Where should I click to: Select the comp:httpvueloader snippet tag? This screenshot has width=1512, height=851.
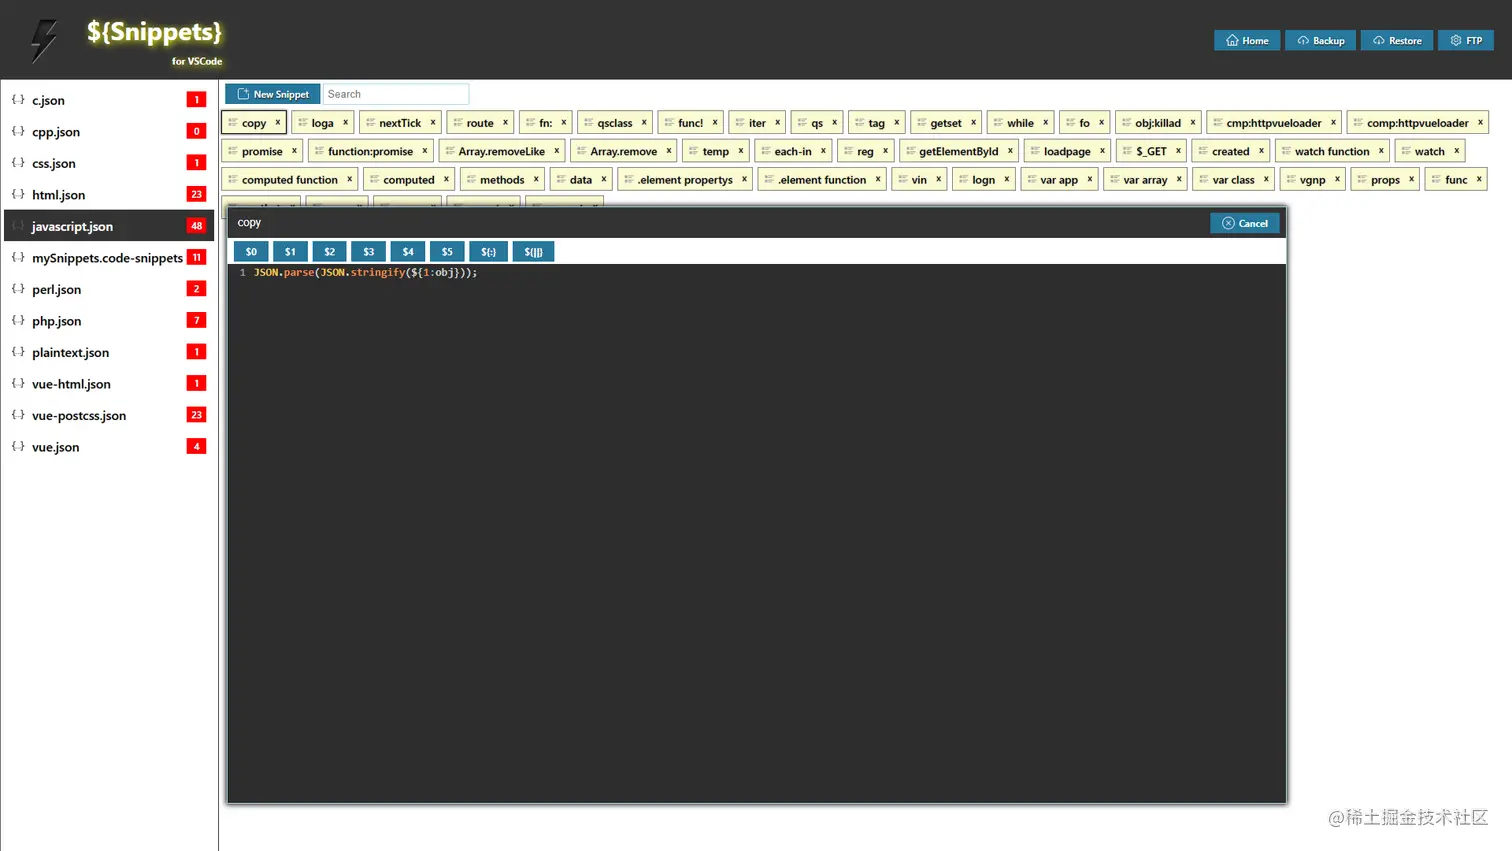point(1418,123)
